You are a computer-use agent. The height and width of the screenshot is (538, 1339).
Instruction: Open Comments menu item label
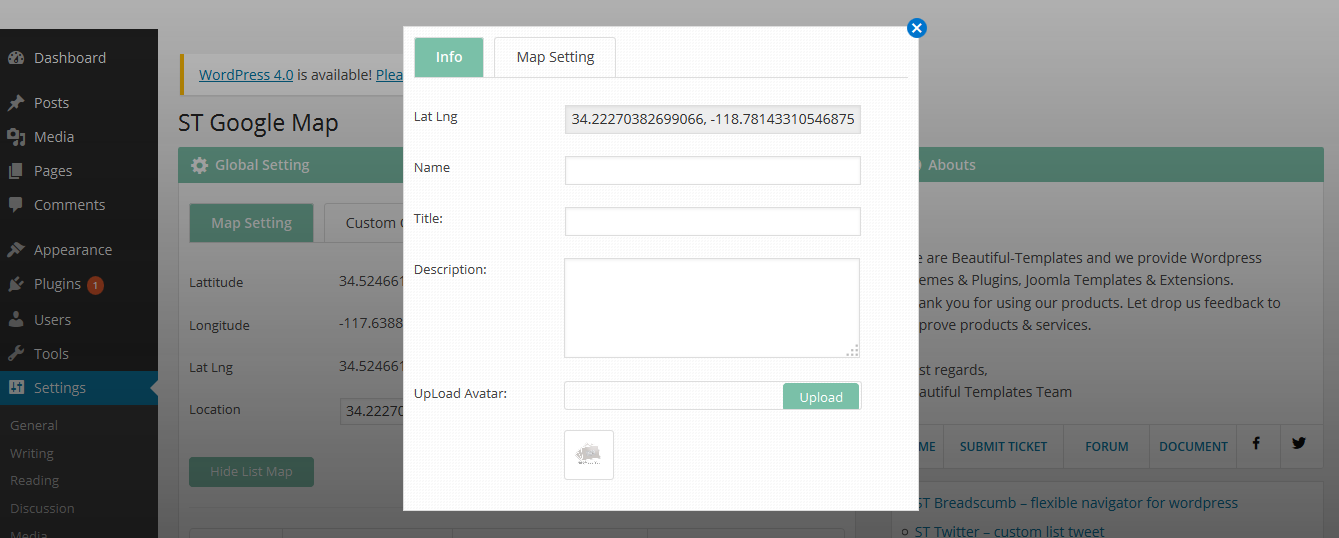(x=69, y=205)
